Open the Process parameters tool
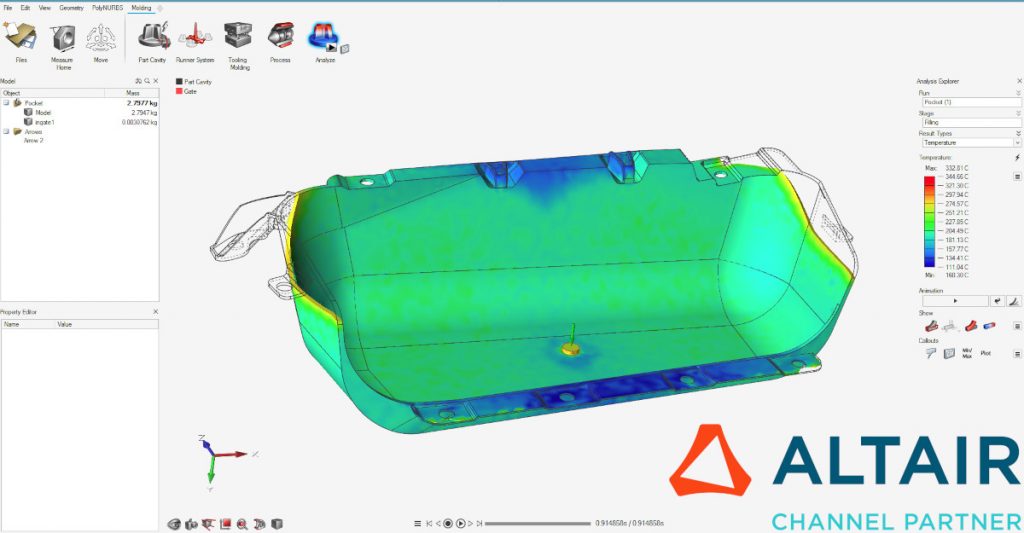Screen dimensions: 1024x533 [x=280, y=38]
